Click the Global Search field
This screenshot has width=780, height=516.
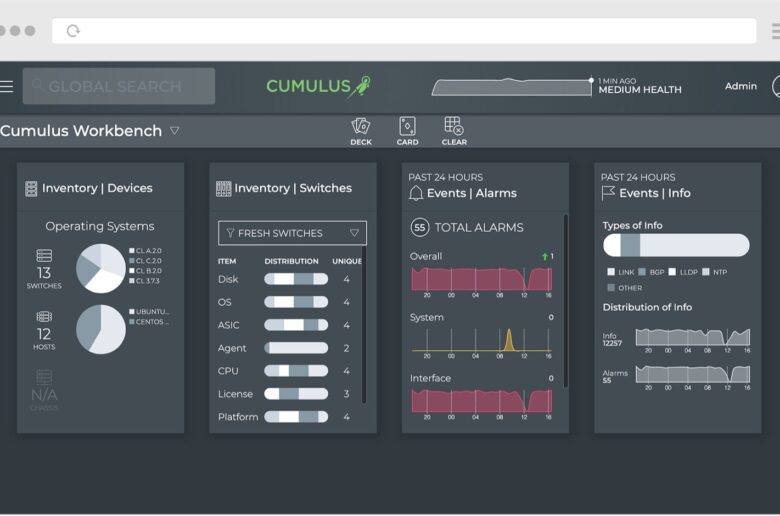[119, 86]
